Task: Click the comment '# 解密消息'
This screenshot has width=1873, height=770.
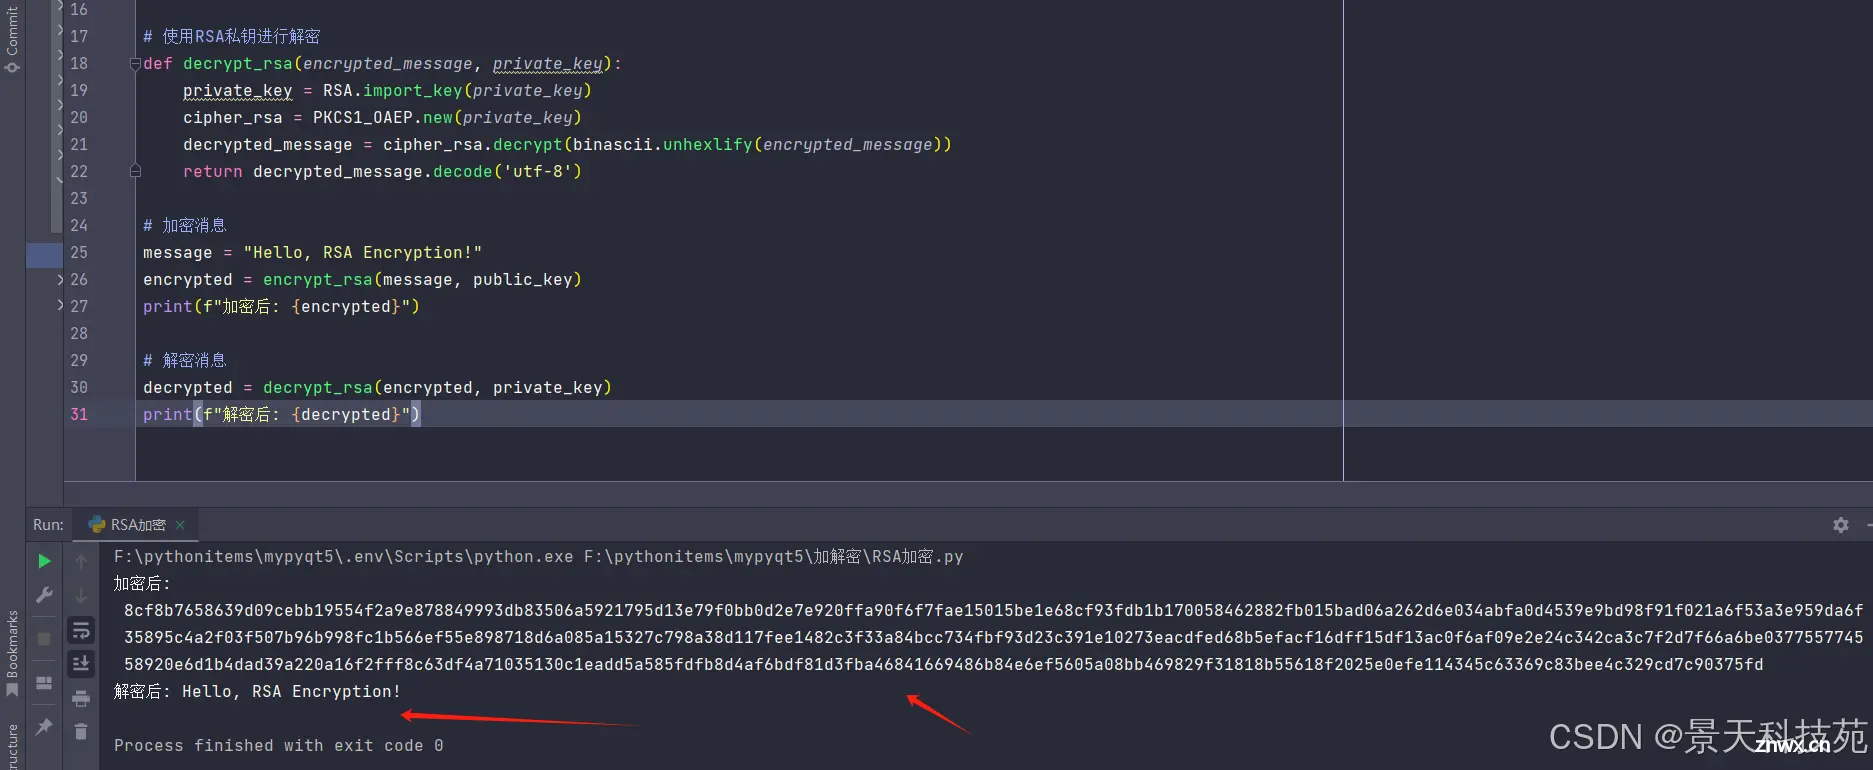Action: coord(185,361)
